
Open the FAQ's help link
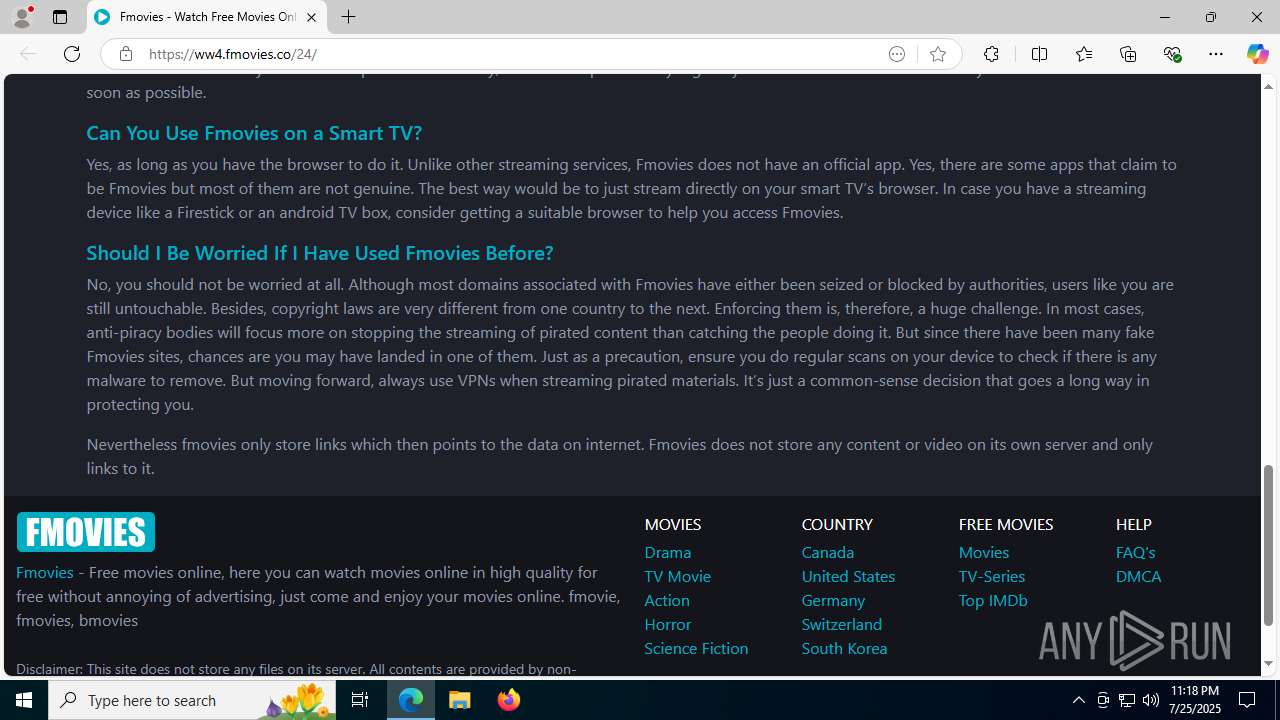coord(1136,552)
